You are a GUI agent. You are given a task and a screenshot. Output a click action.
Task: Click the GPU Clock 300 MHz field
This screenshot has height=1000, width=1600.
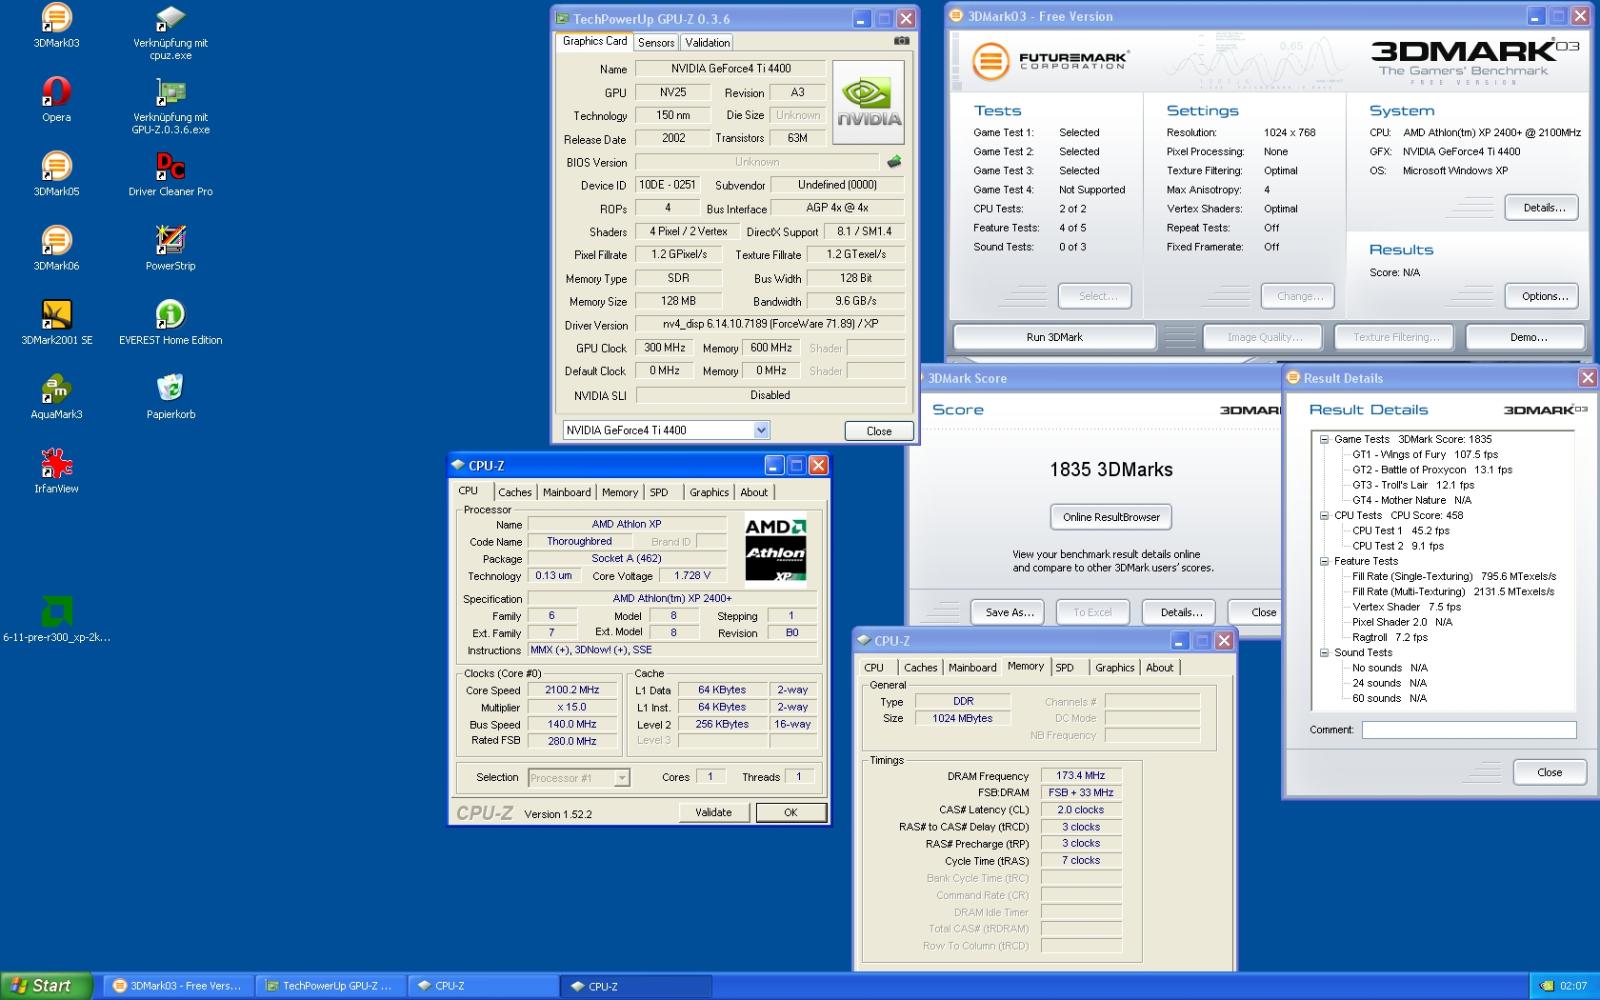(665, 348)
